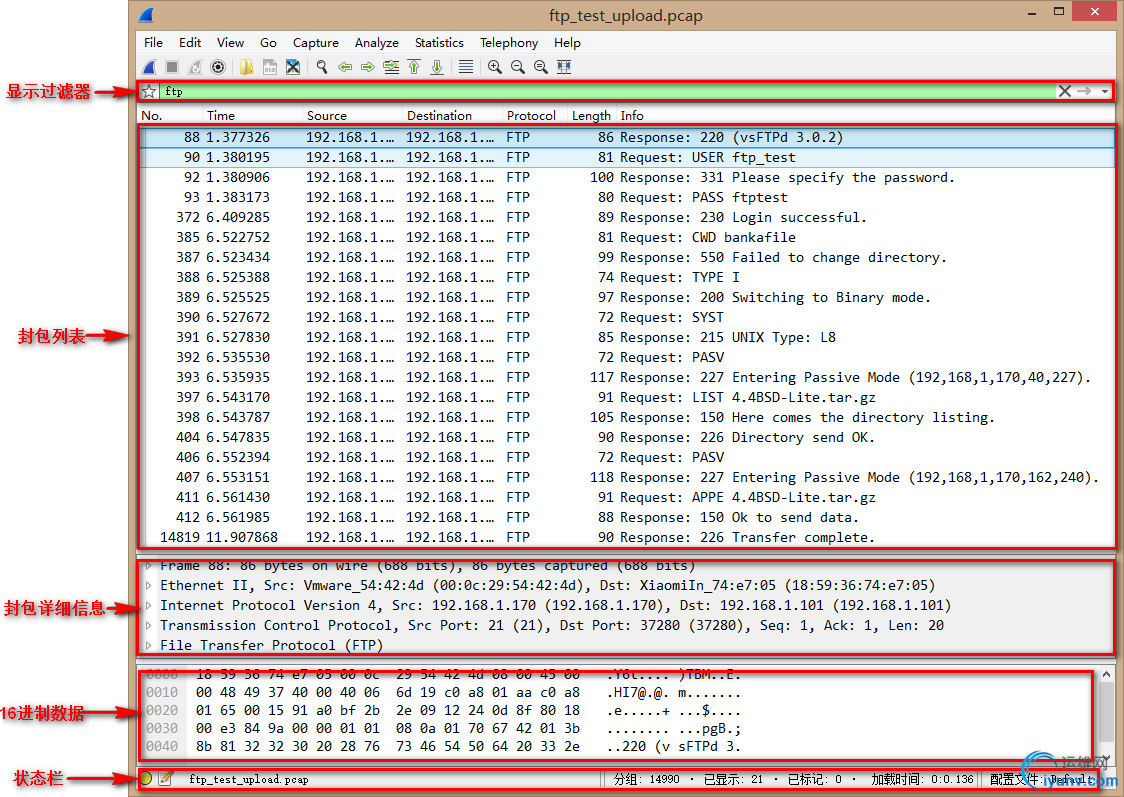This screenshot has width=1124, height=797.
Task: Toggle packet colorization with the striped lines icon
Action: click(x=466, y=67)
